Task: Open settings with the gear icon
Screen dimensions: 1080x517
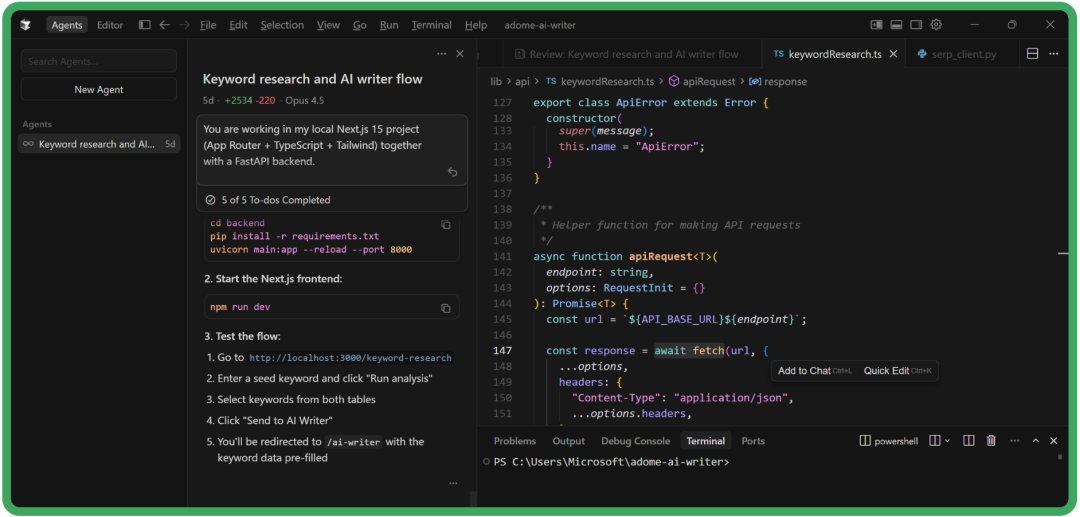Action: (937, 25)
